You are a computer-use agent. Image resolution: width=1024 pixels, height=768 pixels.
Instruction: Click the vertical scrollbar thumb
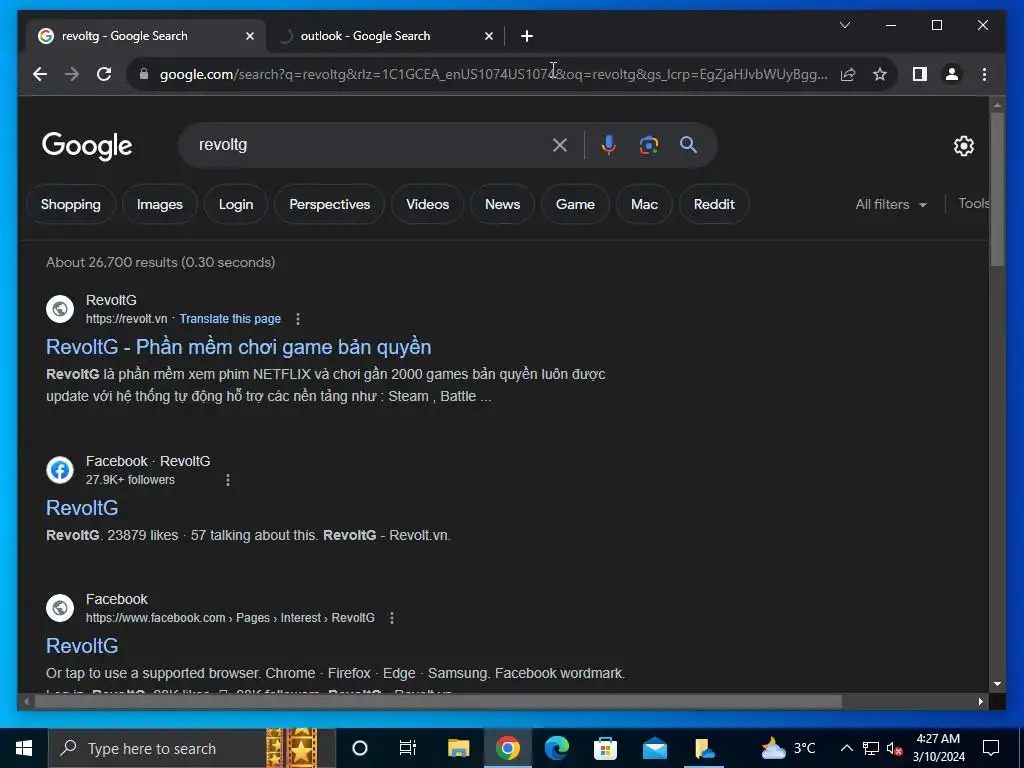(997, 189)
